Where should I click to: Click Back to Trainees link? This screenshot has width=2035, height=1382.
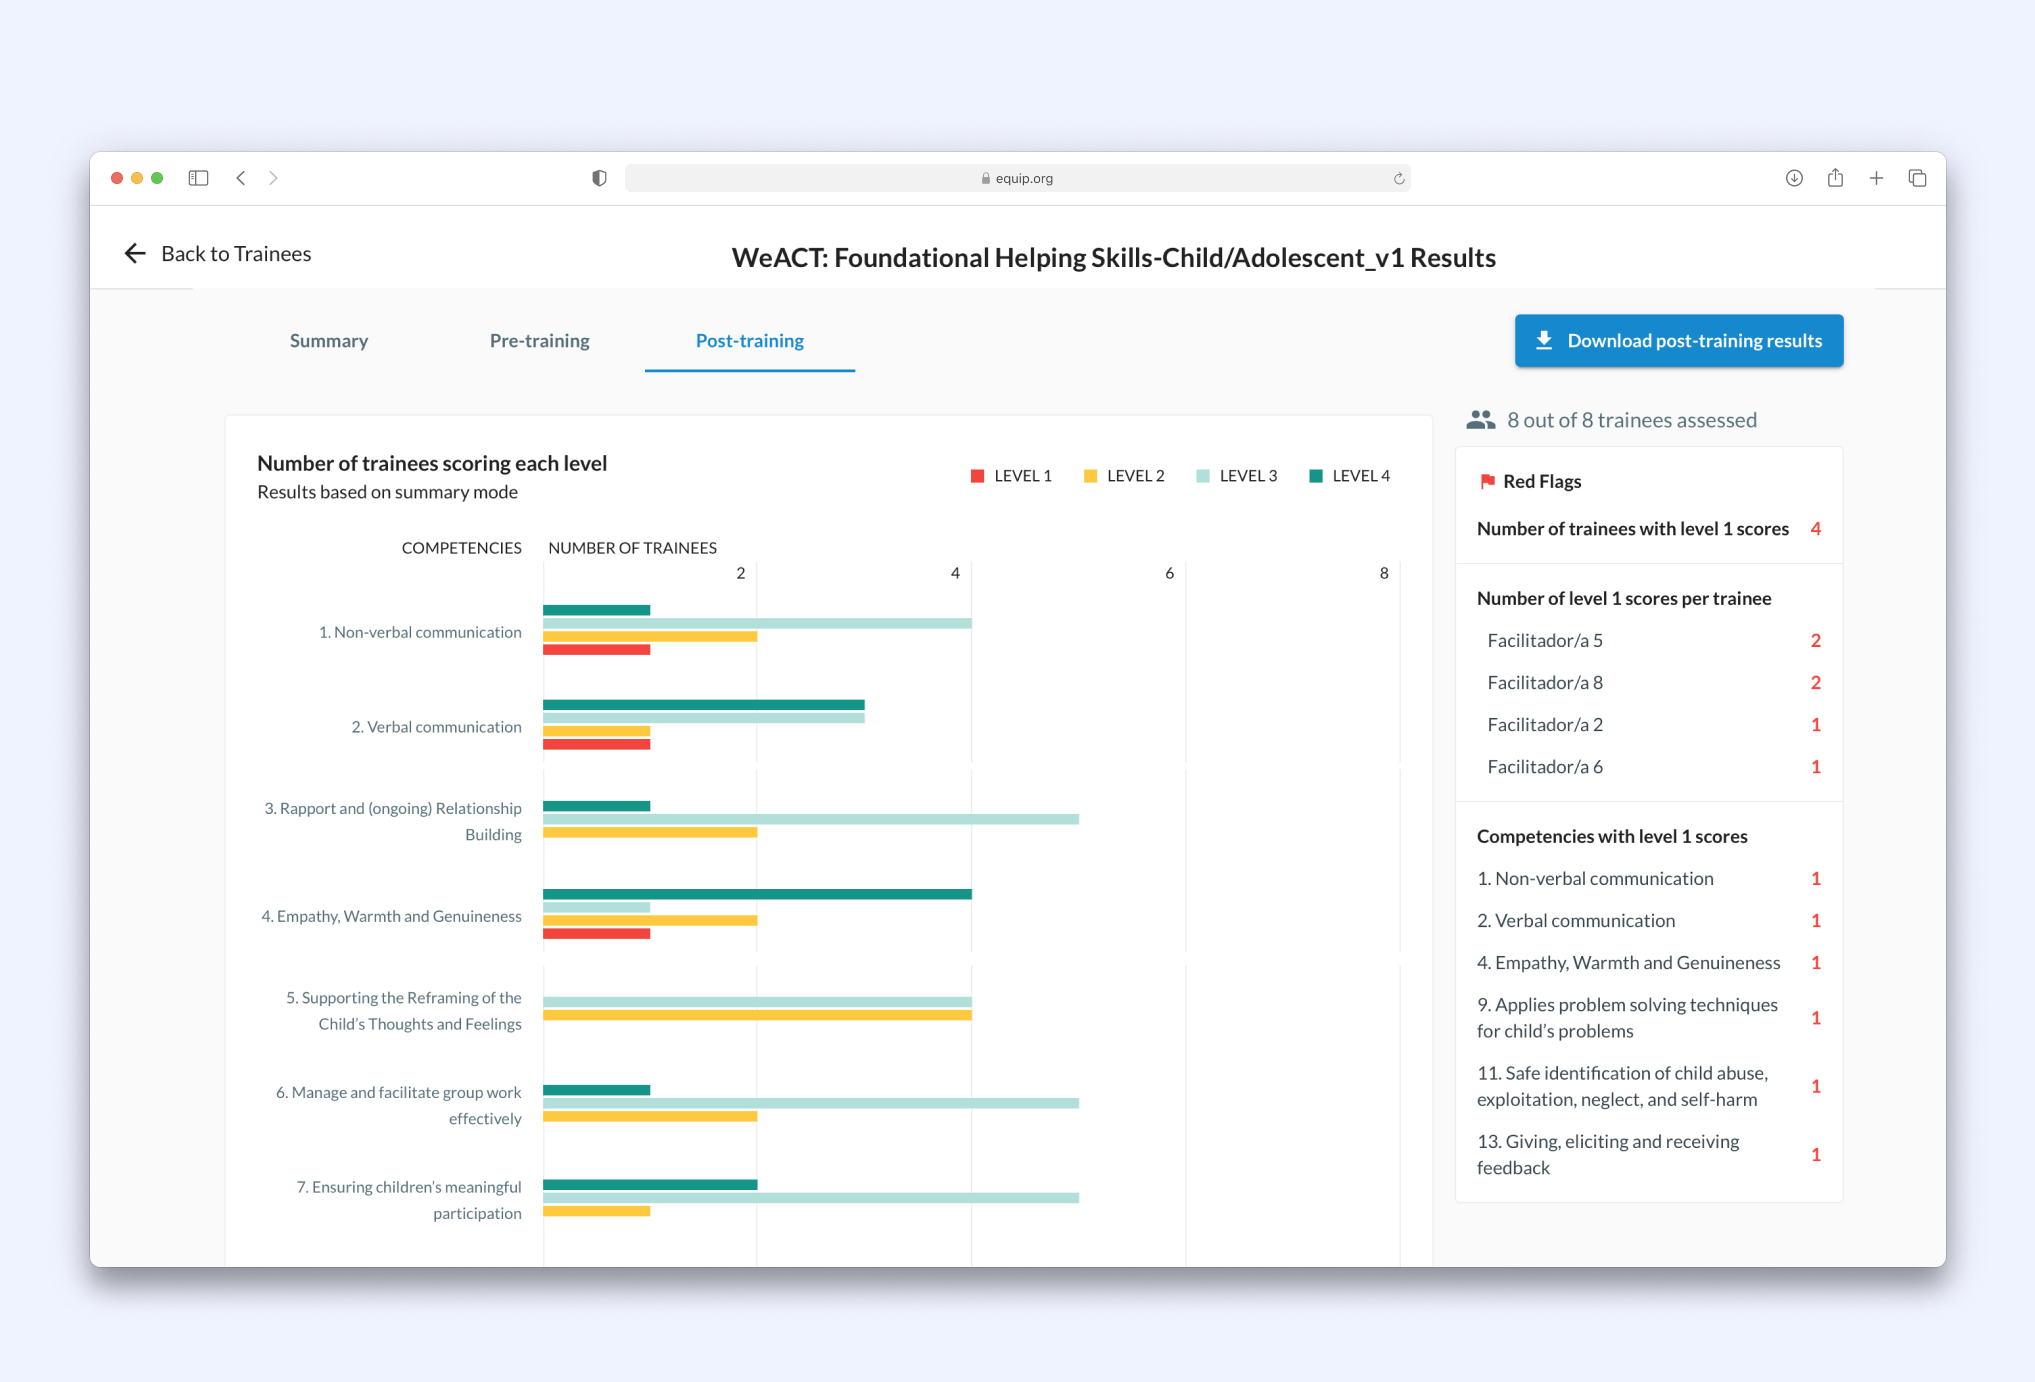pyautogui.click(x=236, y=254)
